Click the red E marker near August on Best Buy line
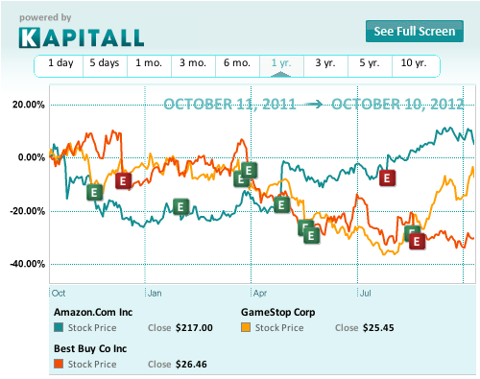The height and width of the screenshot is (379, 480). (417, 242)
